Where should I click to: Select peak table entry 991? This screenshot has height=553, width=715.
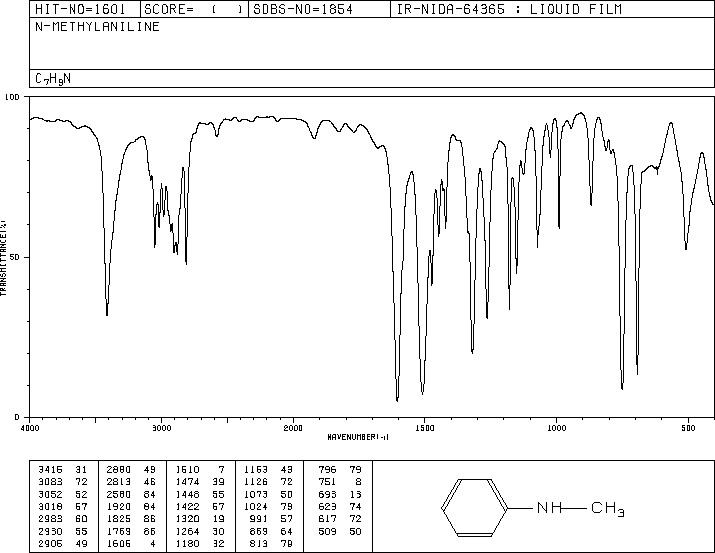(259, 519)
